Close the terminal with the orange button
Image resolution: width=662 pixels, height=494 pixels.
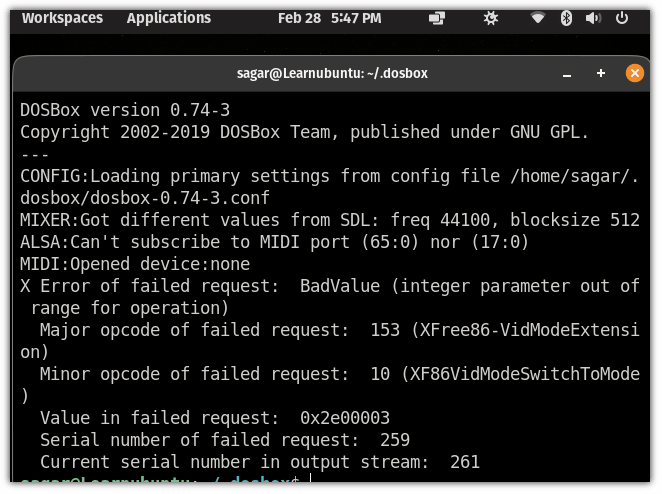point(634,73)
